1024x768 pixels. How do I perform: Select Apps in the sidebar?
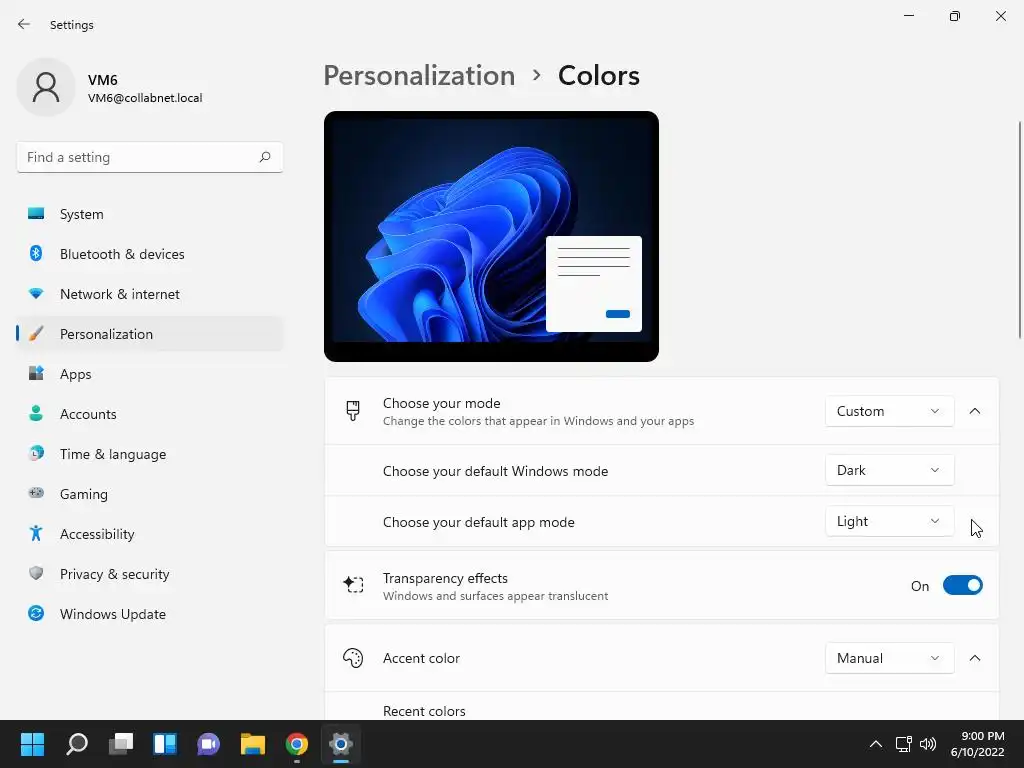click(150, 374)
